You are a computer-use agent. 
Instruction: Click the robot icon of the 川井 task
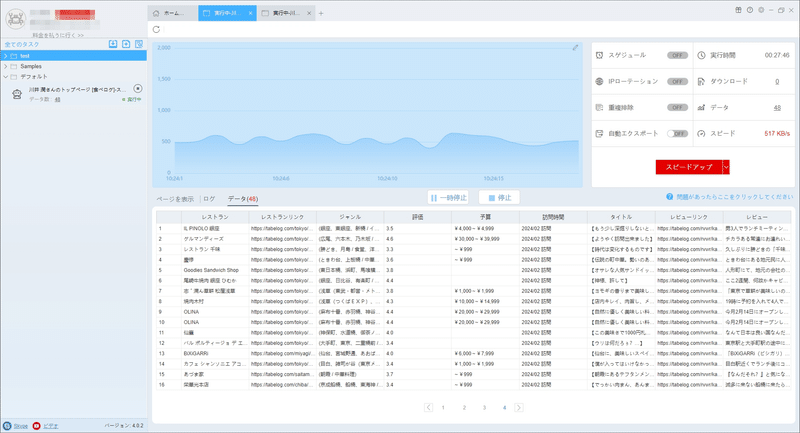[x=17, y=94]
